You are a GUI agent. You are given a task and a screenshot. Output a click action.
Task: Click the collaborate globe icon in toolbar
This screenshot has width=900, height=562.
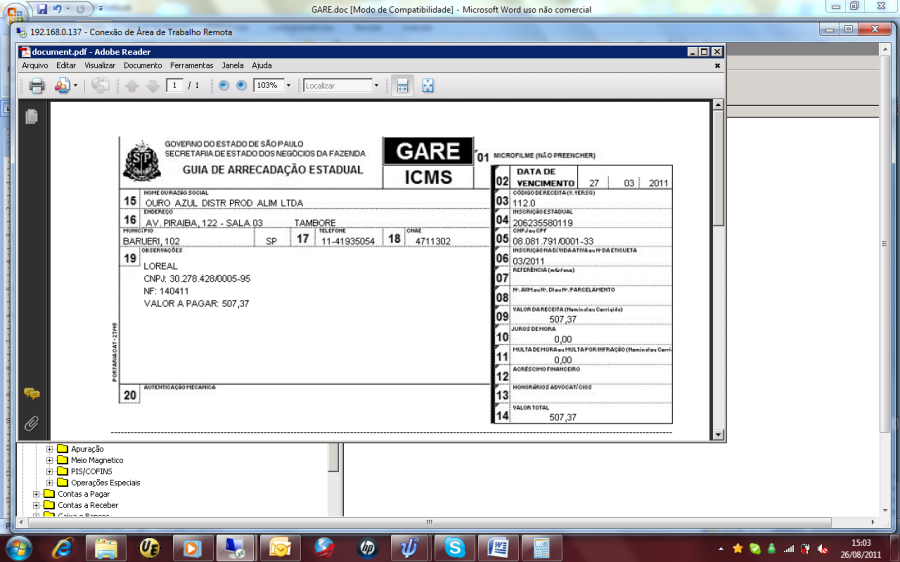pos(100,86)
